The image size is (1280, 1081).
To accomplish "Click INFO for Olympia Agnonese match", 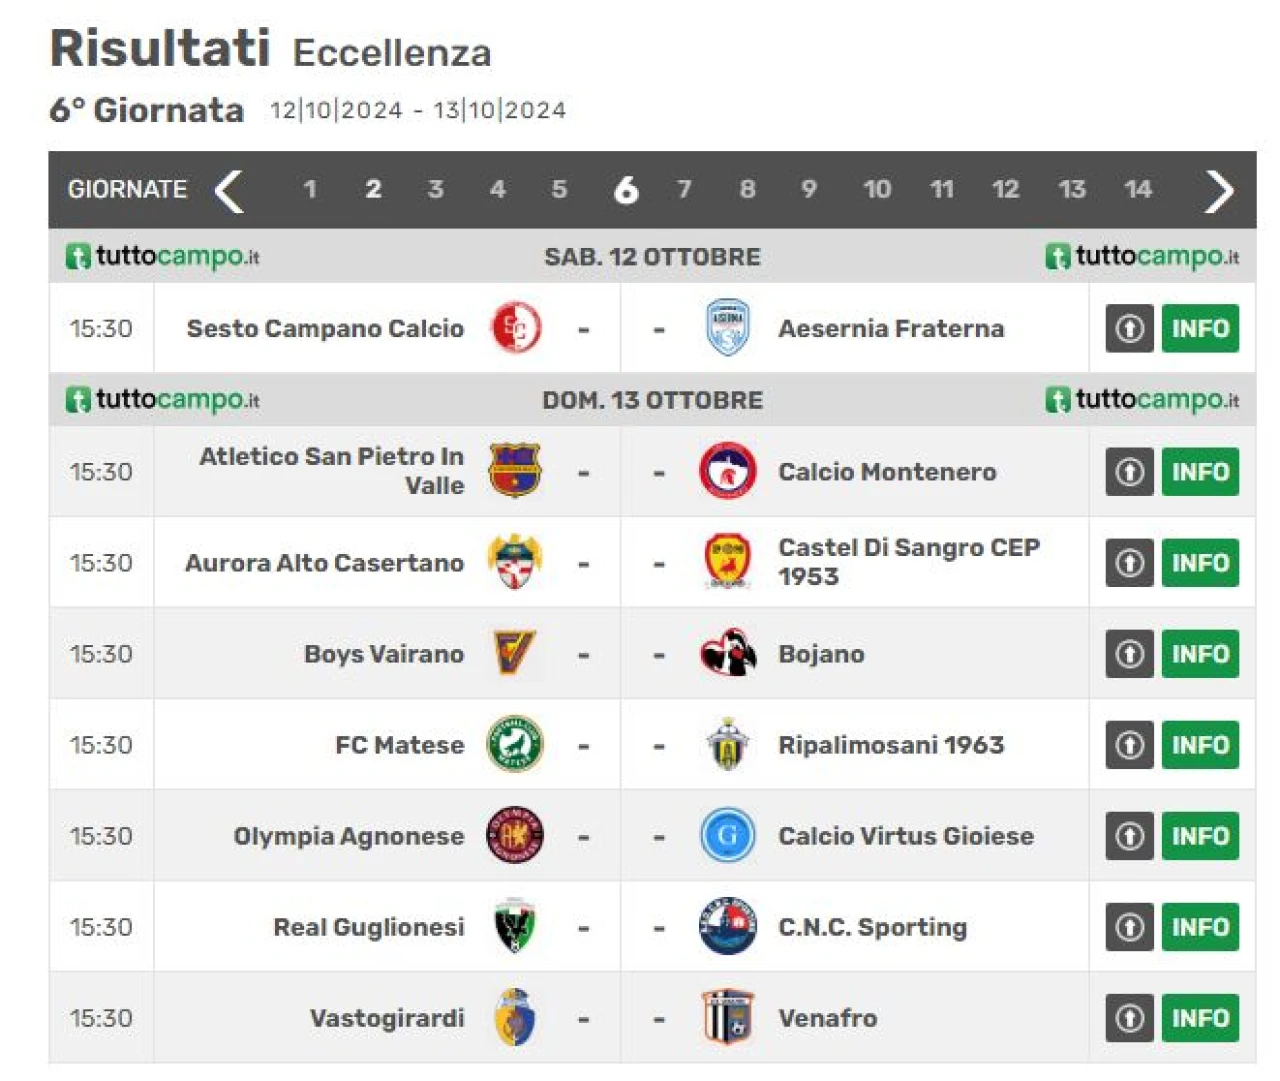I will click(1200, 836).
